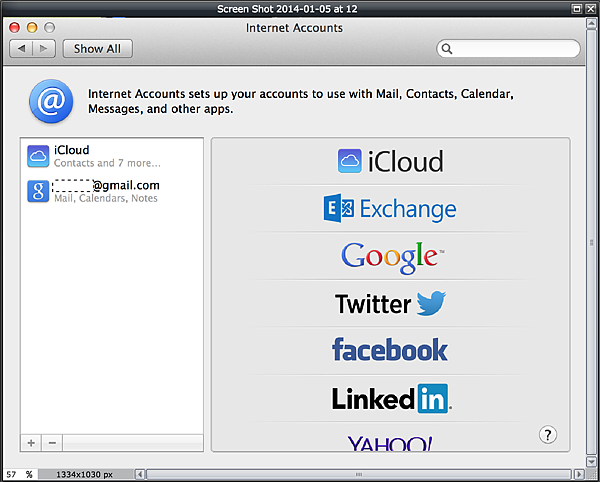The width and height of the screenshot is (600, 482).
Task: Click the Show All button
Action: pyautogui.click(x=98, y=49)
